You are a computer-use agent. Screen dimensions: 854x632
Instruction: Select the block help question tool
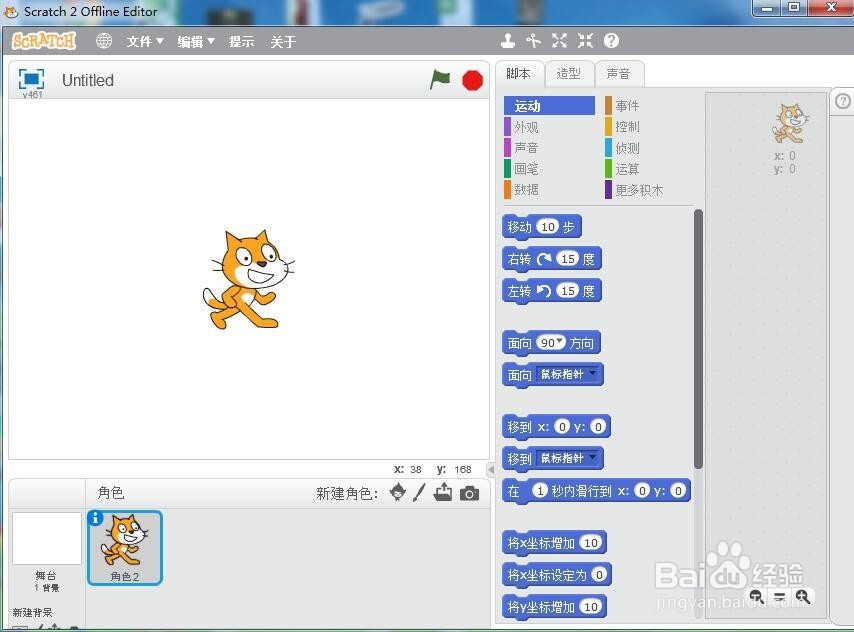tap(612, 40)
